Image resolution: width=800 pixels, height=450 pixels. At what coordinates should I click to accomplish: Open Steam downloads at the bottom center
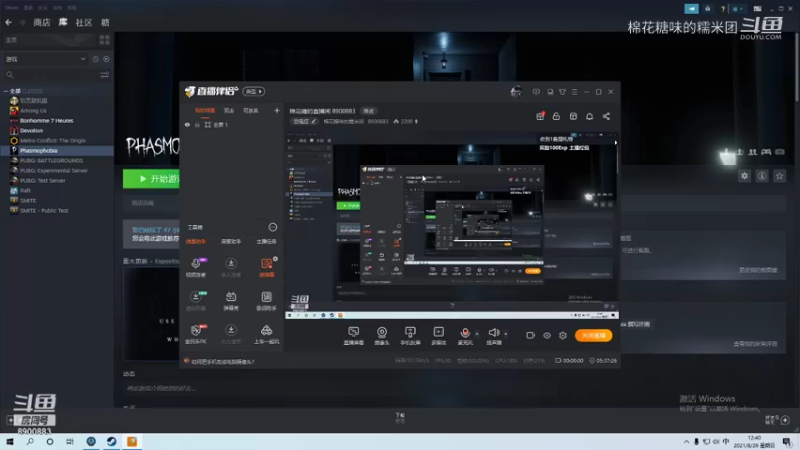[400, 418]
